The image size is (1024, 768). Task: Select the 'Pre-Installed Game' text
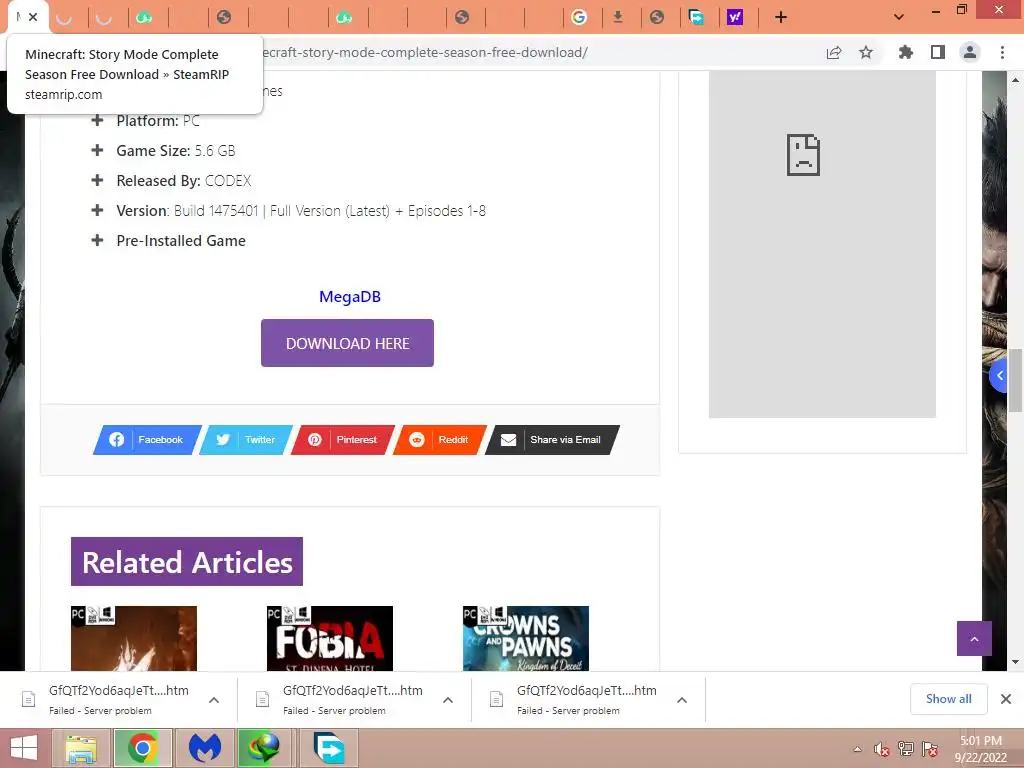tap(181, 241)
